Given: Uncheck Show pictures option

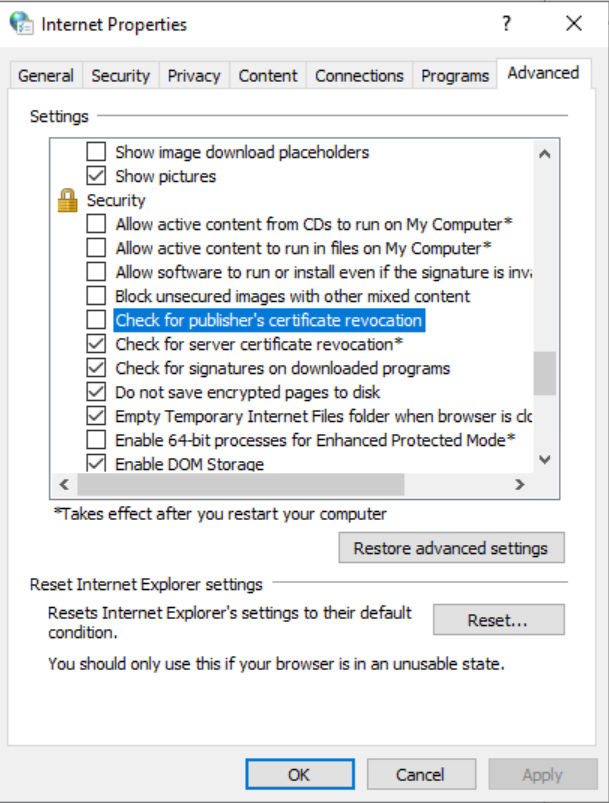Looking at the screenshot, I should pos(96,176).
